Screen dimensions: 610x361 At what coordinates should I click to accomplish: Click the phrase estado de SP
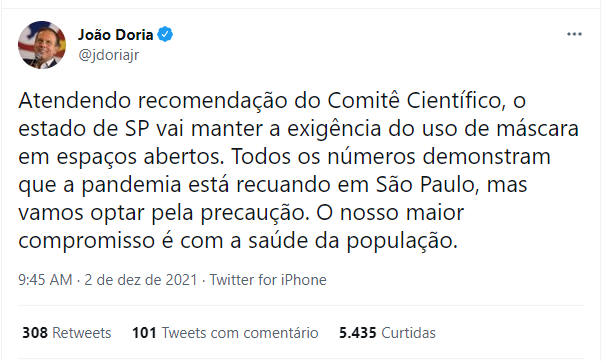[x=84, y=128]
